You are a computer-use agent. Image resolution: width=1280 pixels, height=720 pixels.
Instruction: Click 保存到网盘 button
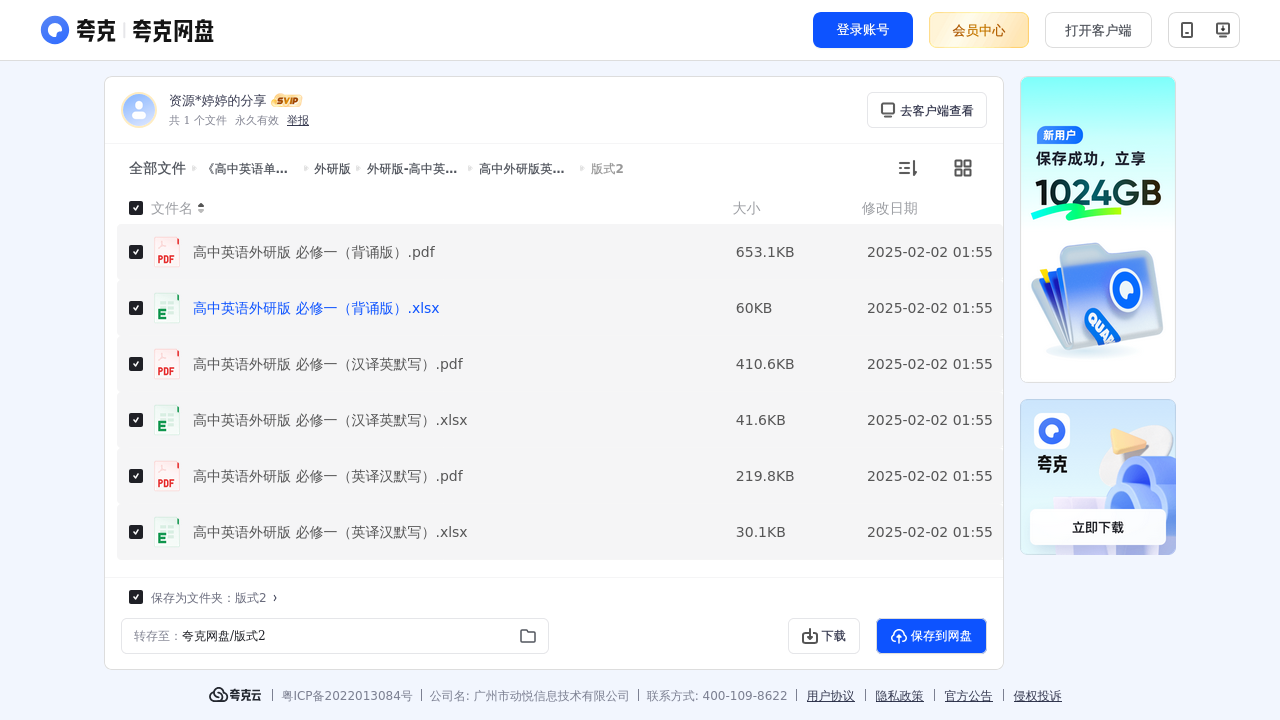coord(931,636)
